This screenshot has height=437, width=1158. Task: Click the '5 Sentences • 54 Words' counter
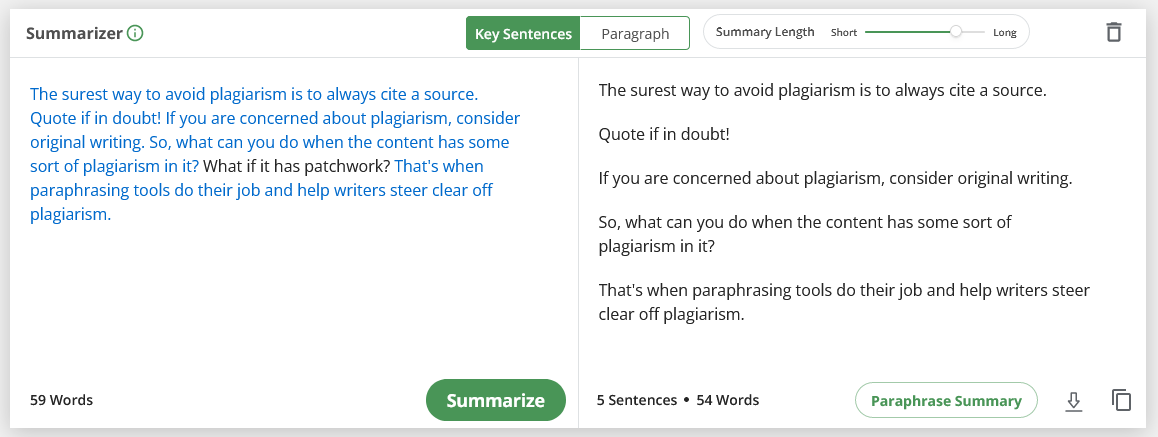(677, 400)
